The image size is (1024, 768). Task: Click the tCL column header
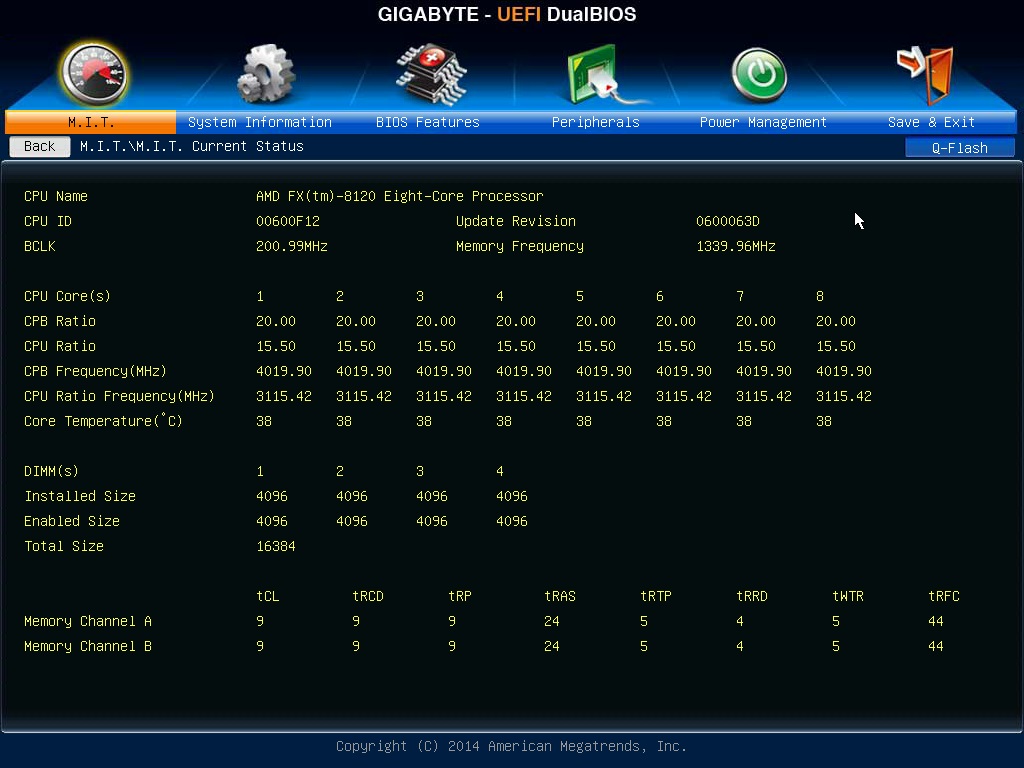tap(268, 596)
